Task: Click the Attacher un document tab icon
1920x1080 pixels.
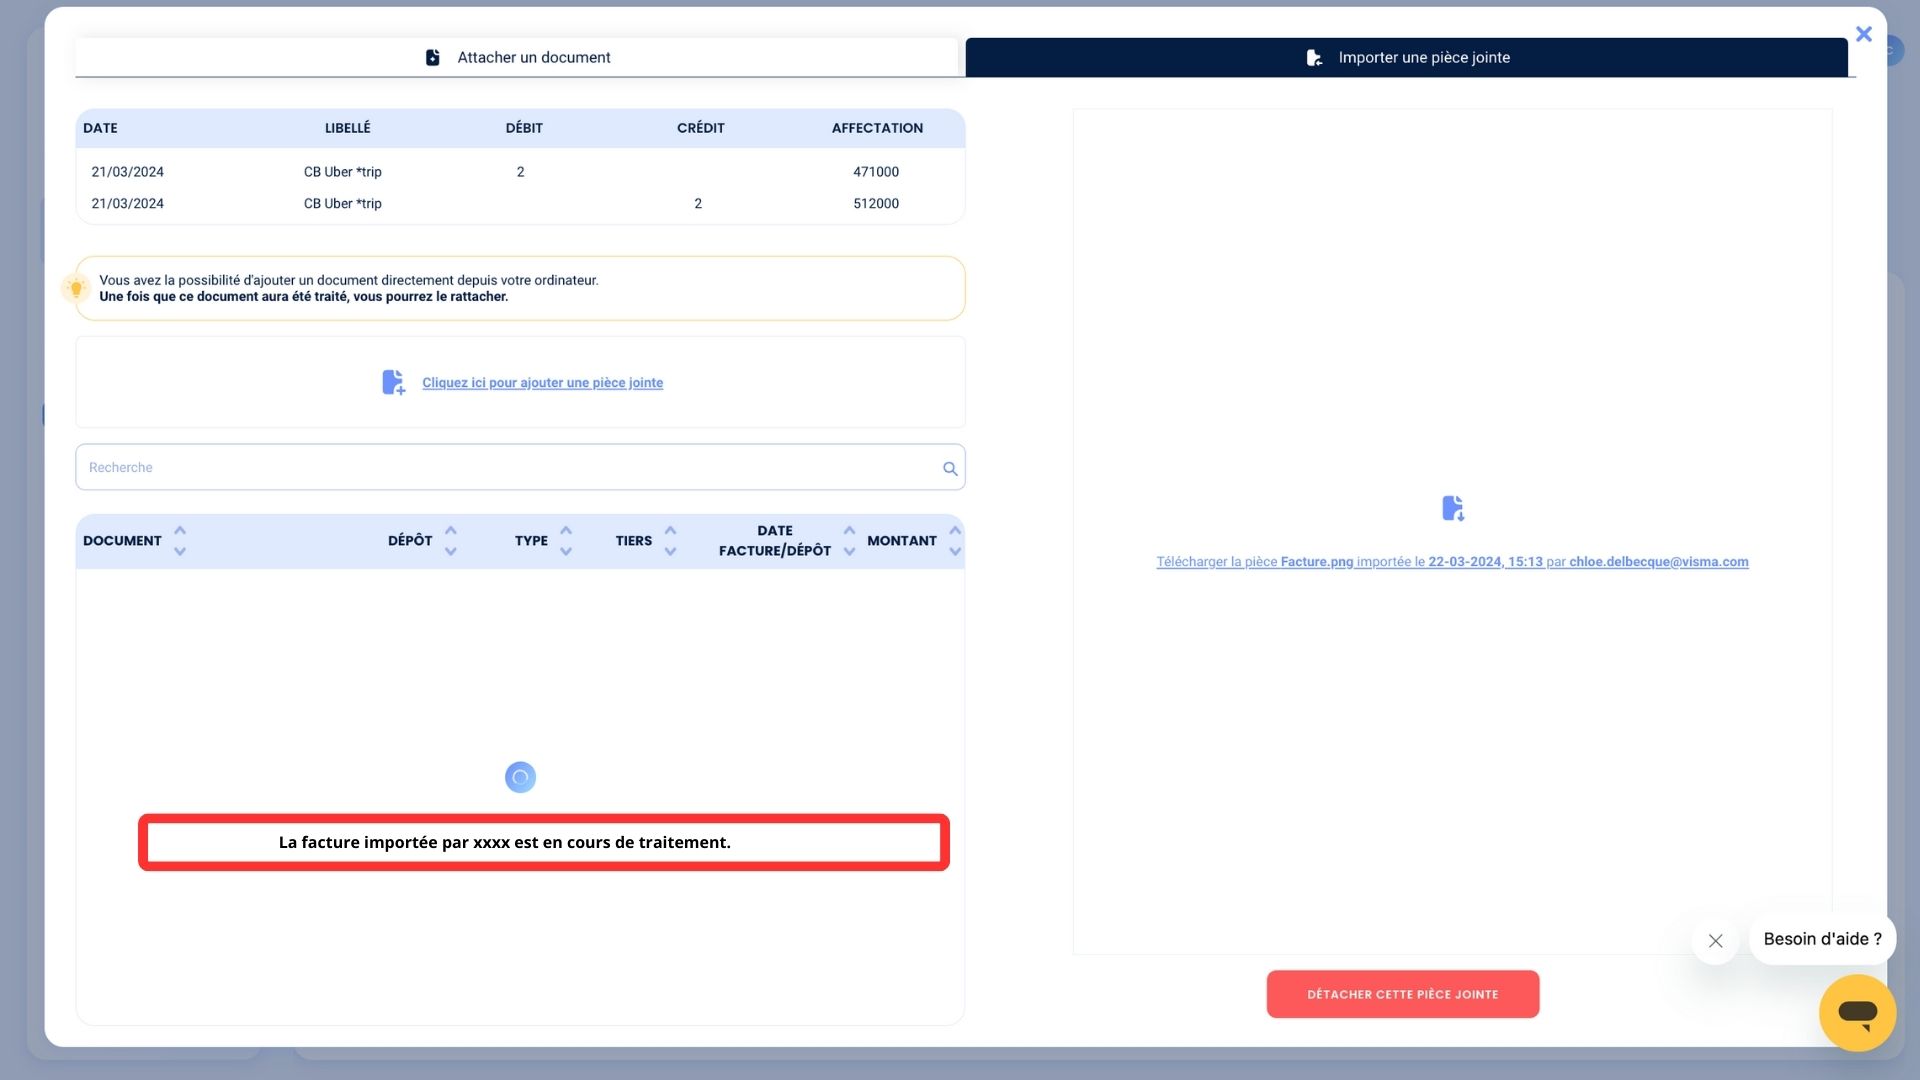Action: coord(433,57)
